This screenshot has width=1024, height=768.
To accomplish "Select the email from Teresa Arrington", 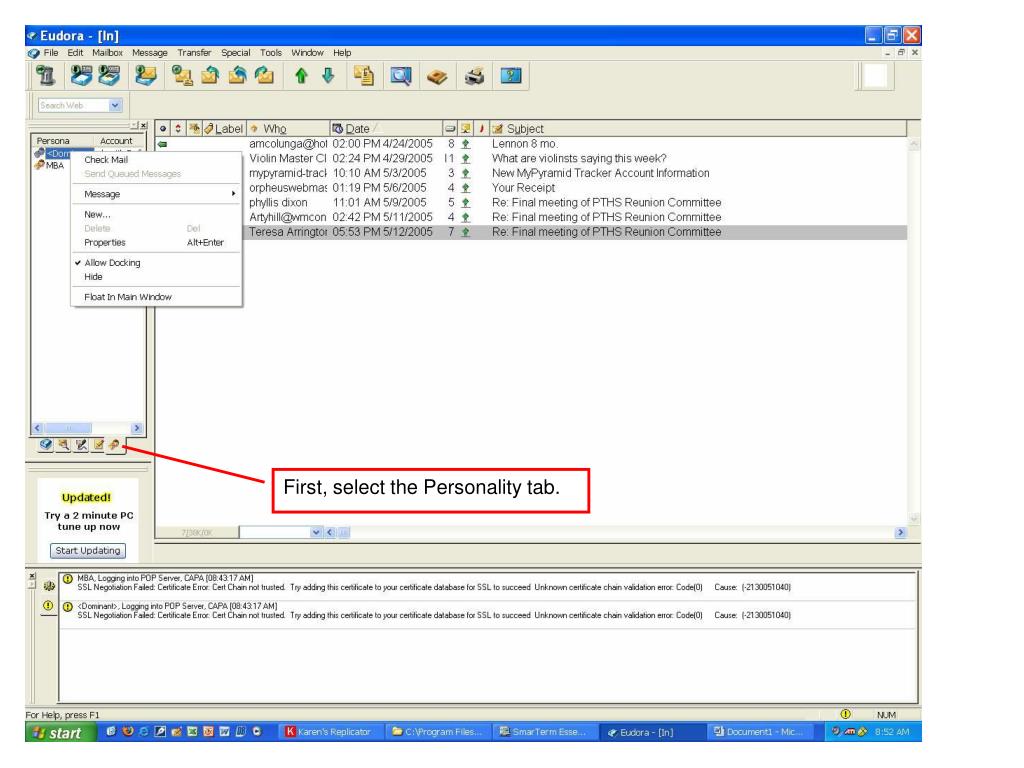I will click(531, 232).
